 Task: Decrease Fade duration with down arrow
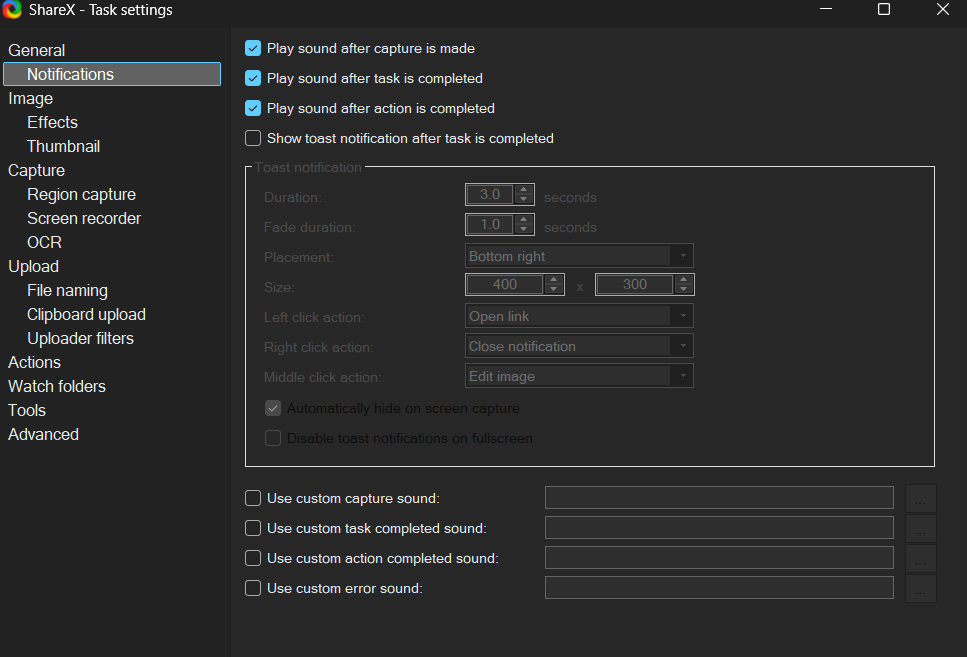tap(524, 229)
